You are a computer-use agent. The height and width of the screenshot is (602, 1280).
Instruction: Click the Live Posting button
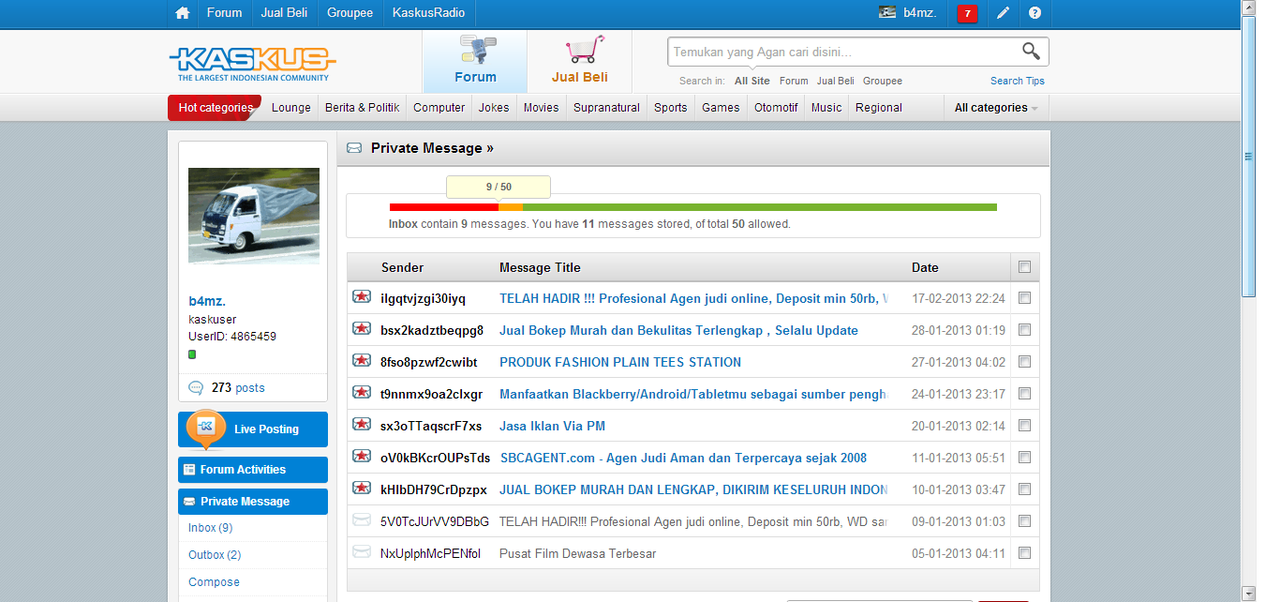(253, 430)
